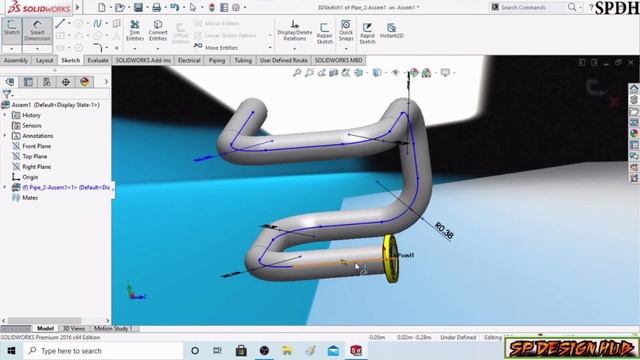Open the Smart Dimension dropdown arrow
The height and width of the screenshot is (360, 640).
(37, 49)
